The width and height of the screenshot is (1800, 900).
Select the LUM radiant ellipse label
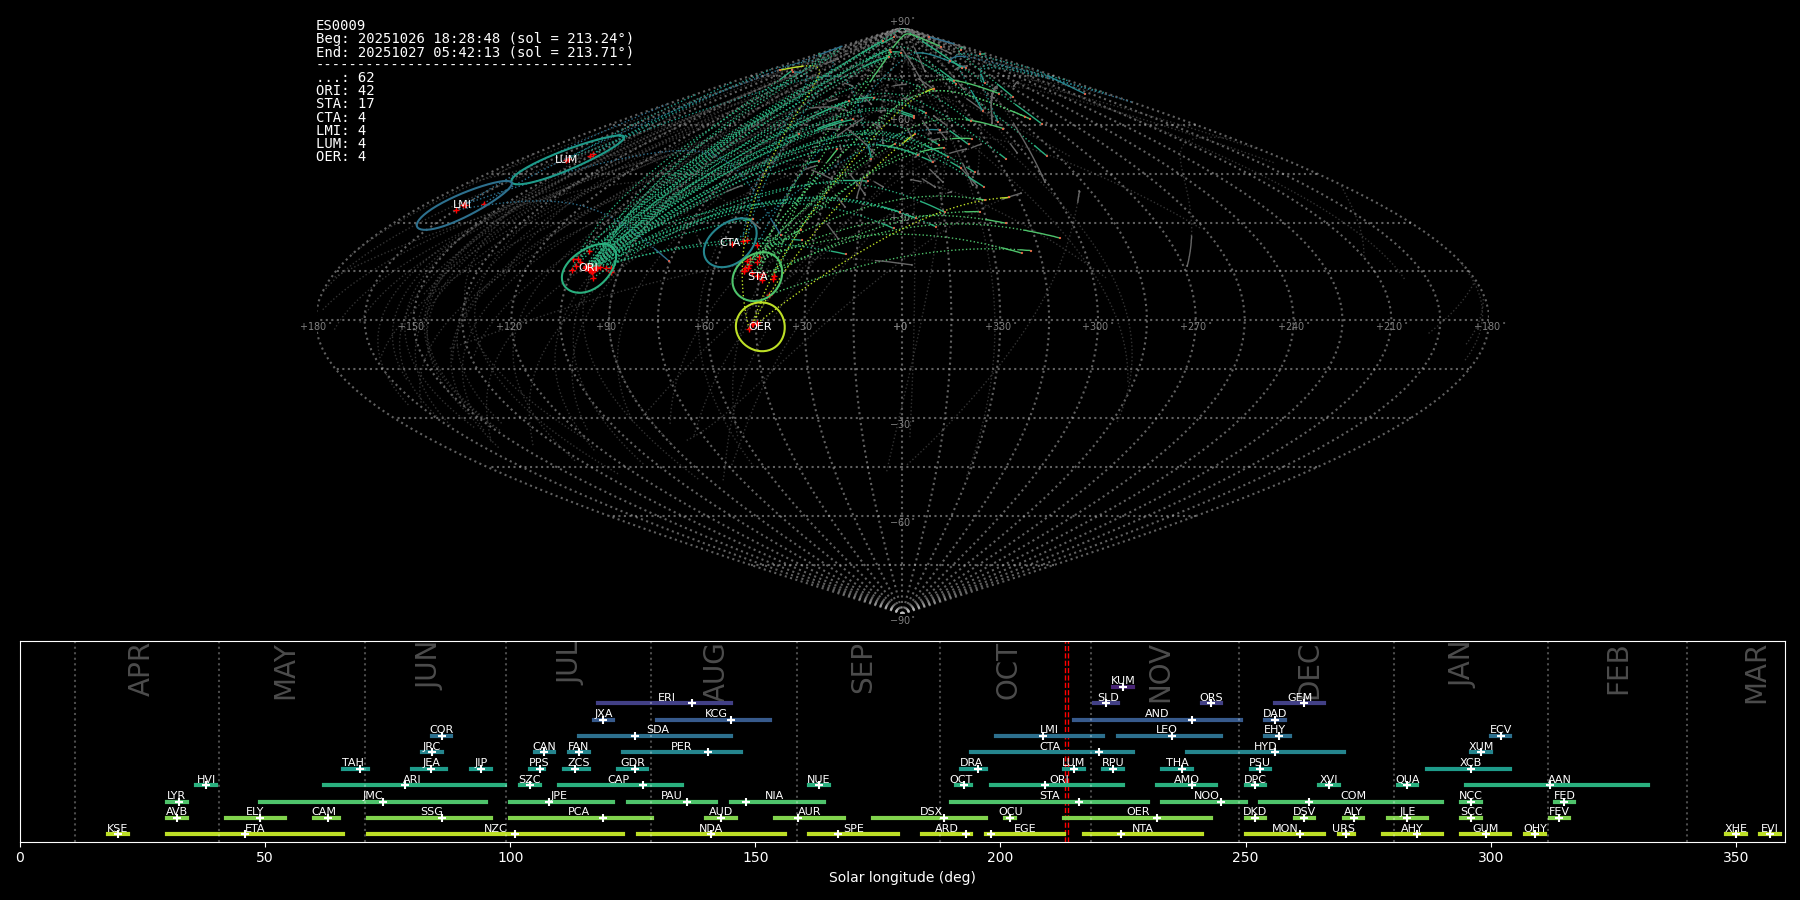pos(566,160)
